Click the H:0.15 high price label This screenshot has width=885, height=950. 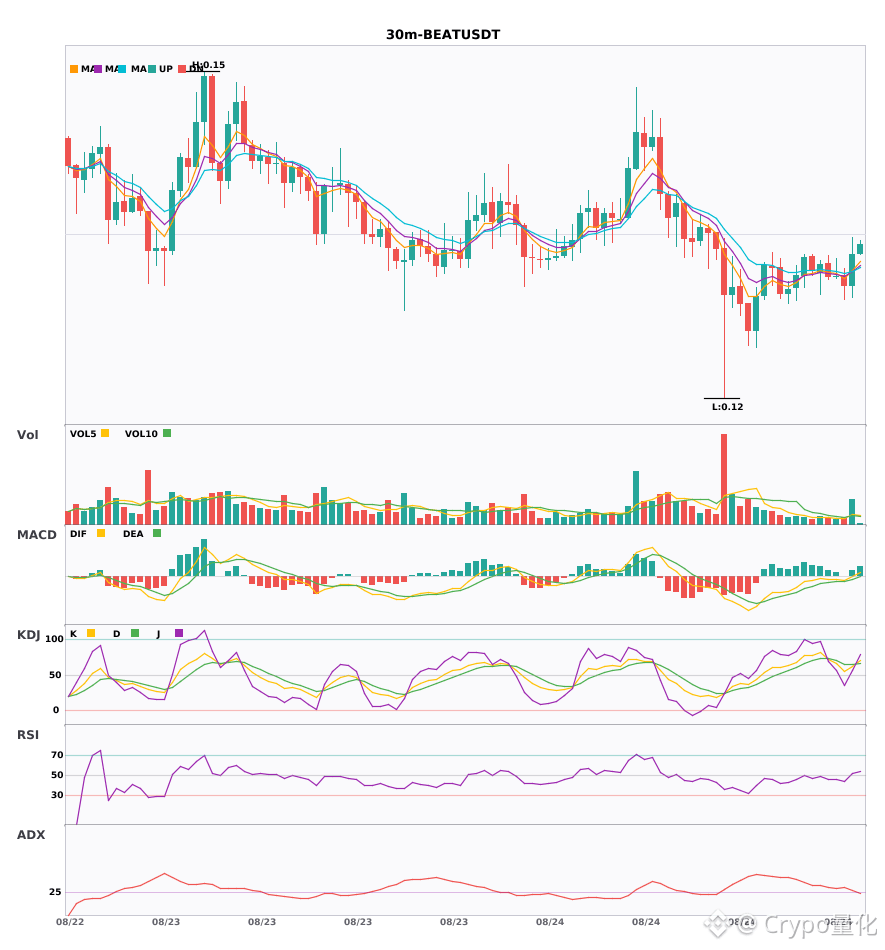pos(208,65)
